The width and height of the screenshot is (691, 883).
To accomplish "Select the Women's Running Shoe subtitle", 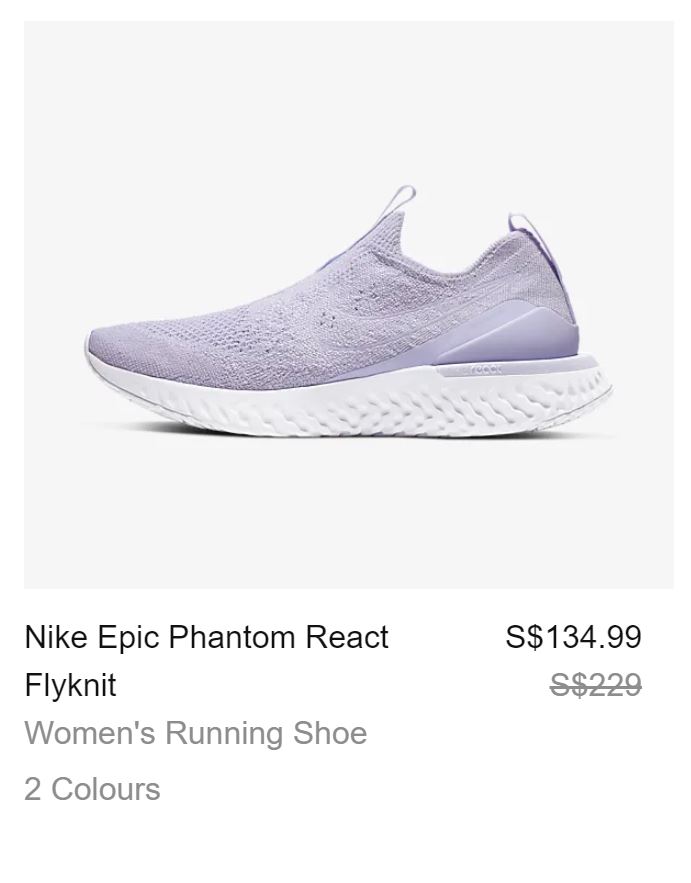I will (195, 733).
